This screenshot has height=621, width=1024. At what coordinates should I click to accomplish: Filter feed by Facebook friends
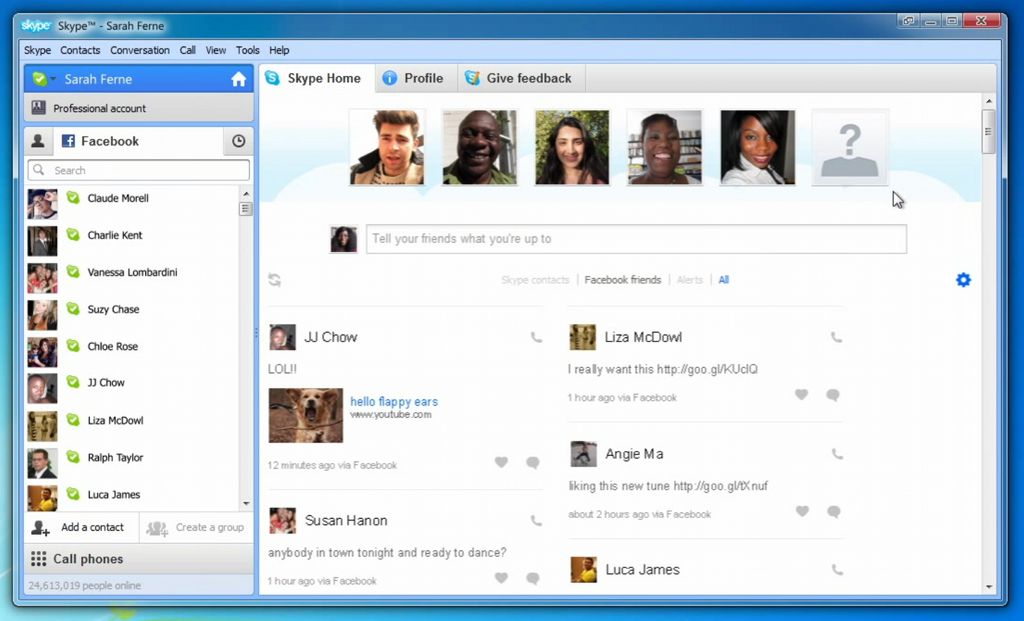click(622, 280)
